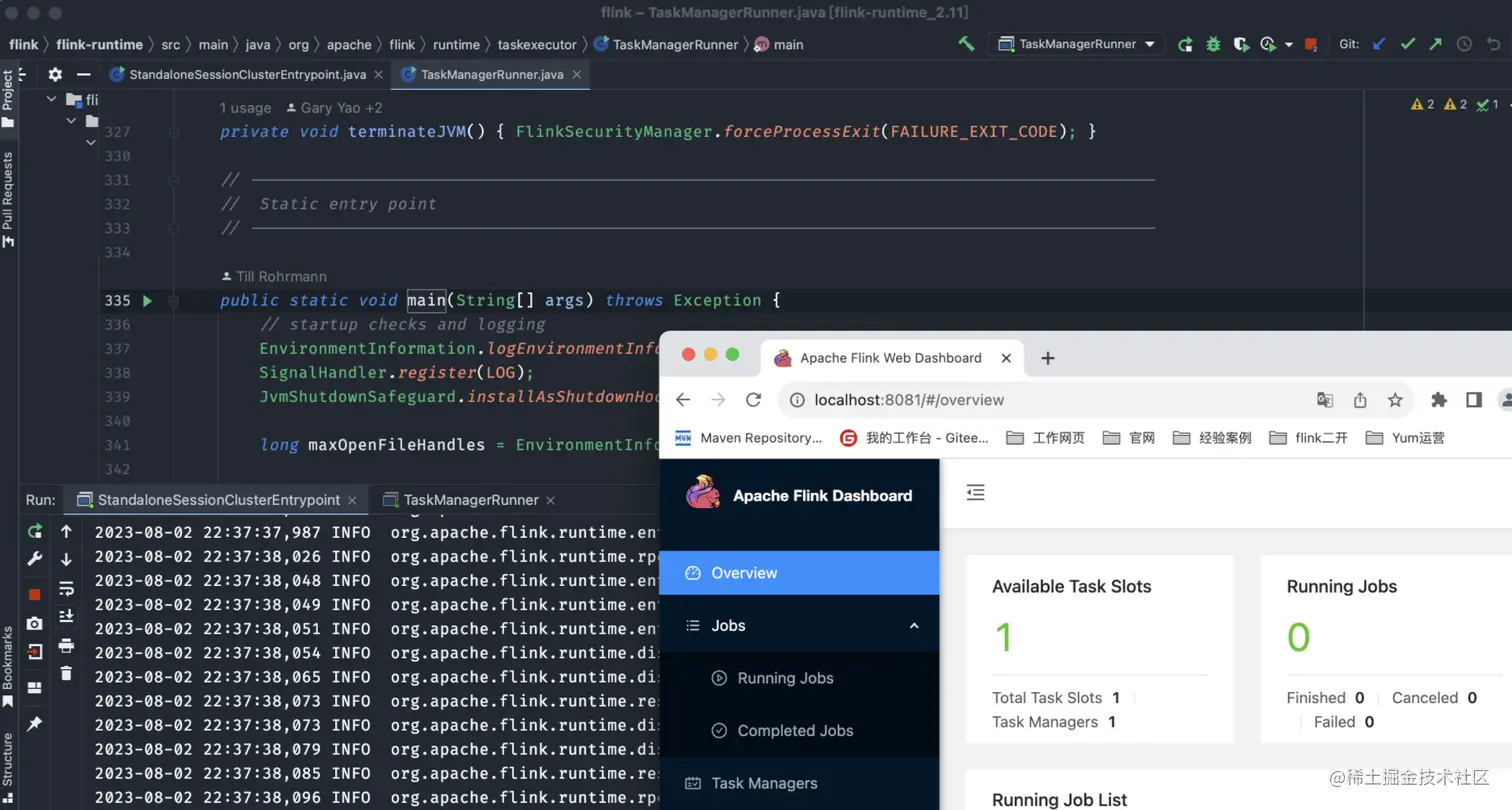Toggle the browser side panel icon
The width and height of the screenshot is (1512, 810).
pos(1474,400)
